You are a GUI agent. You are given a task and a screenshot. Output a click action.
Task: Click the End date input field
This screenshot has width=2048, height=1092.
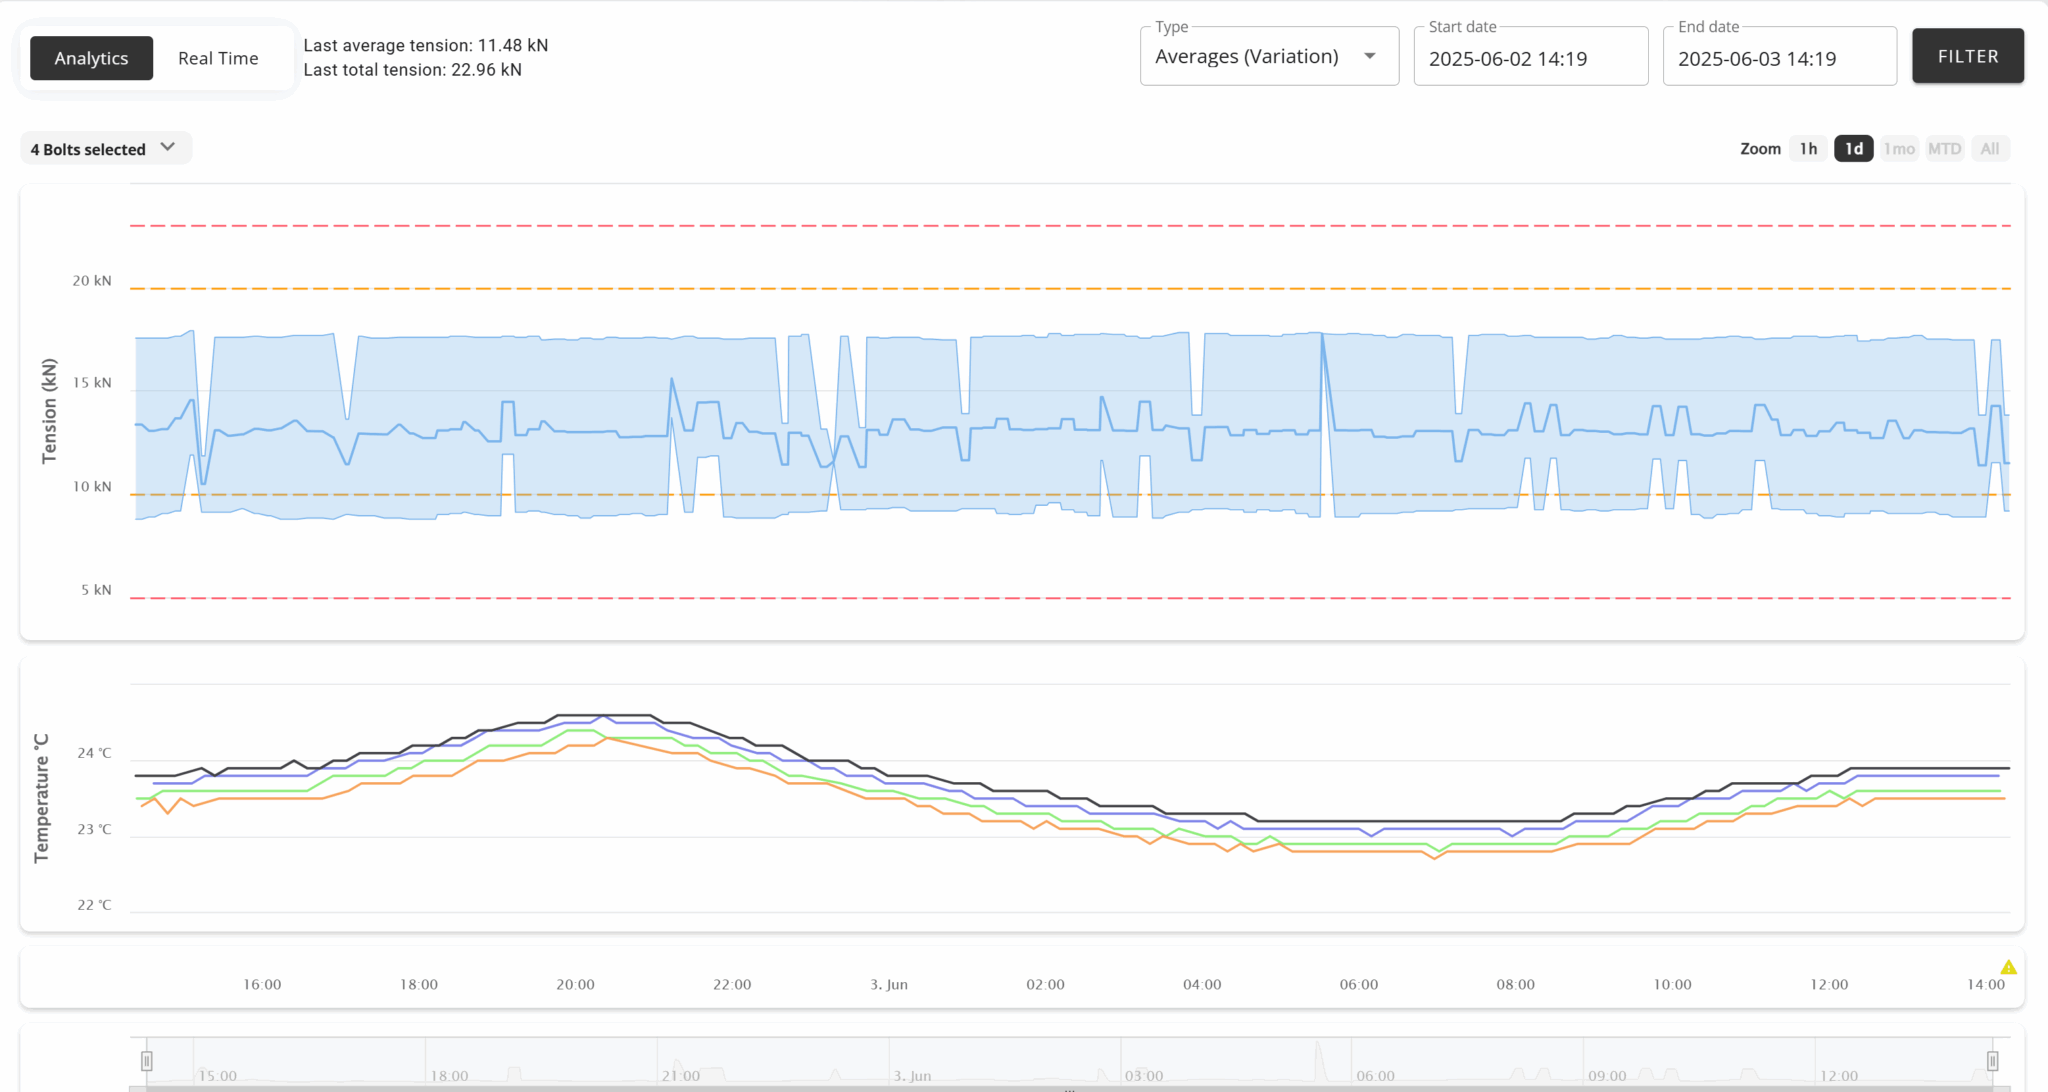[x=1779, y=58]
